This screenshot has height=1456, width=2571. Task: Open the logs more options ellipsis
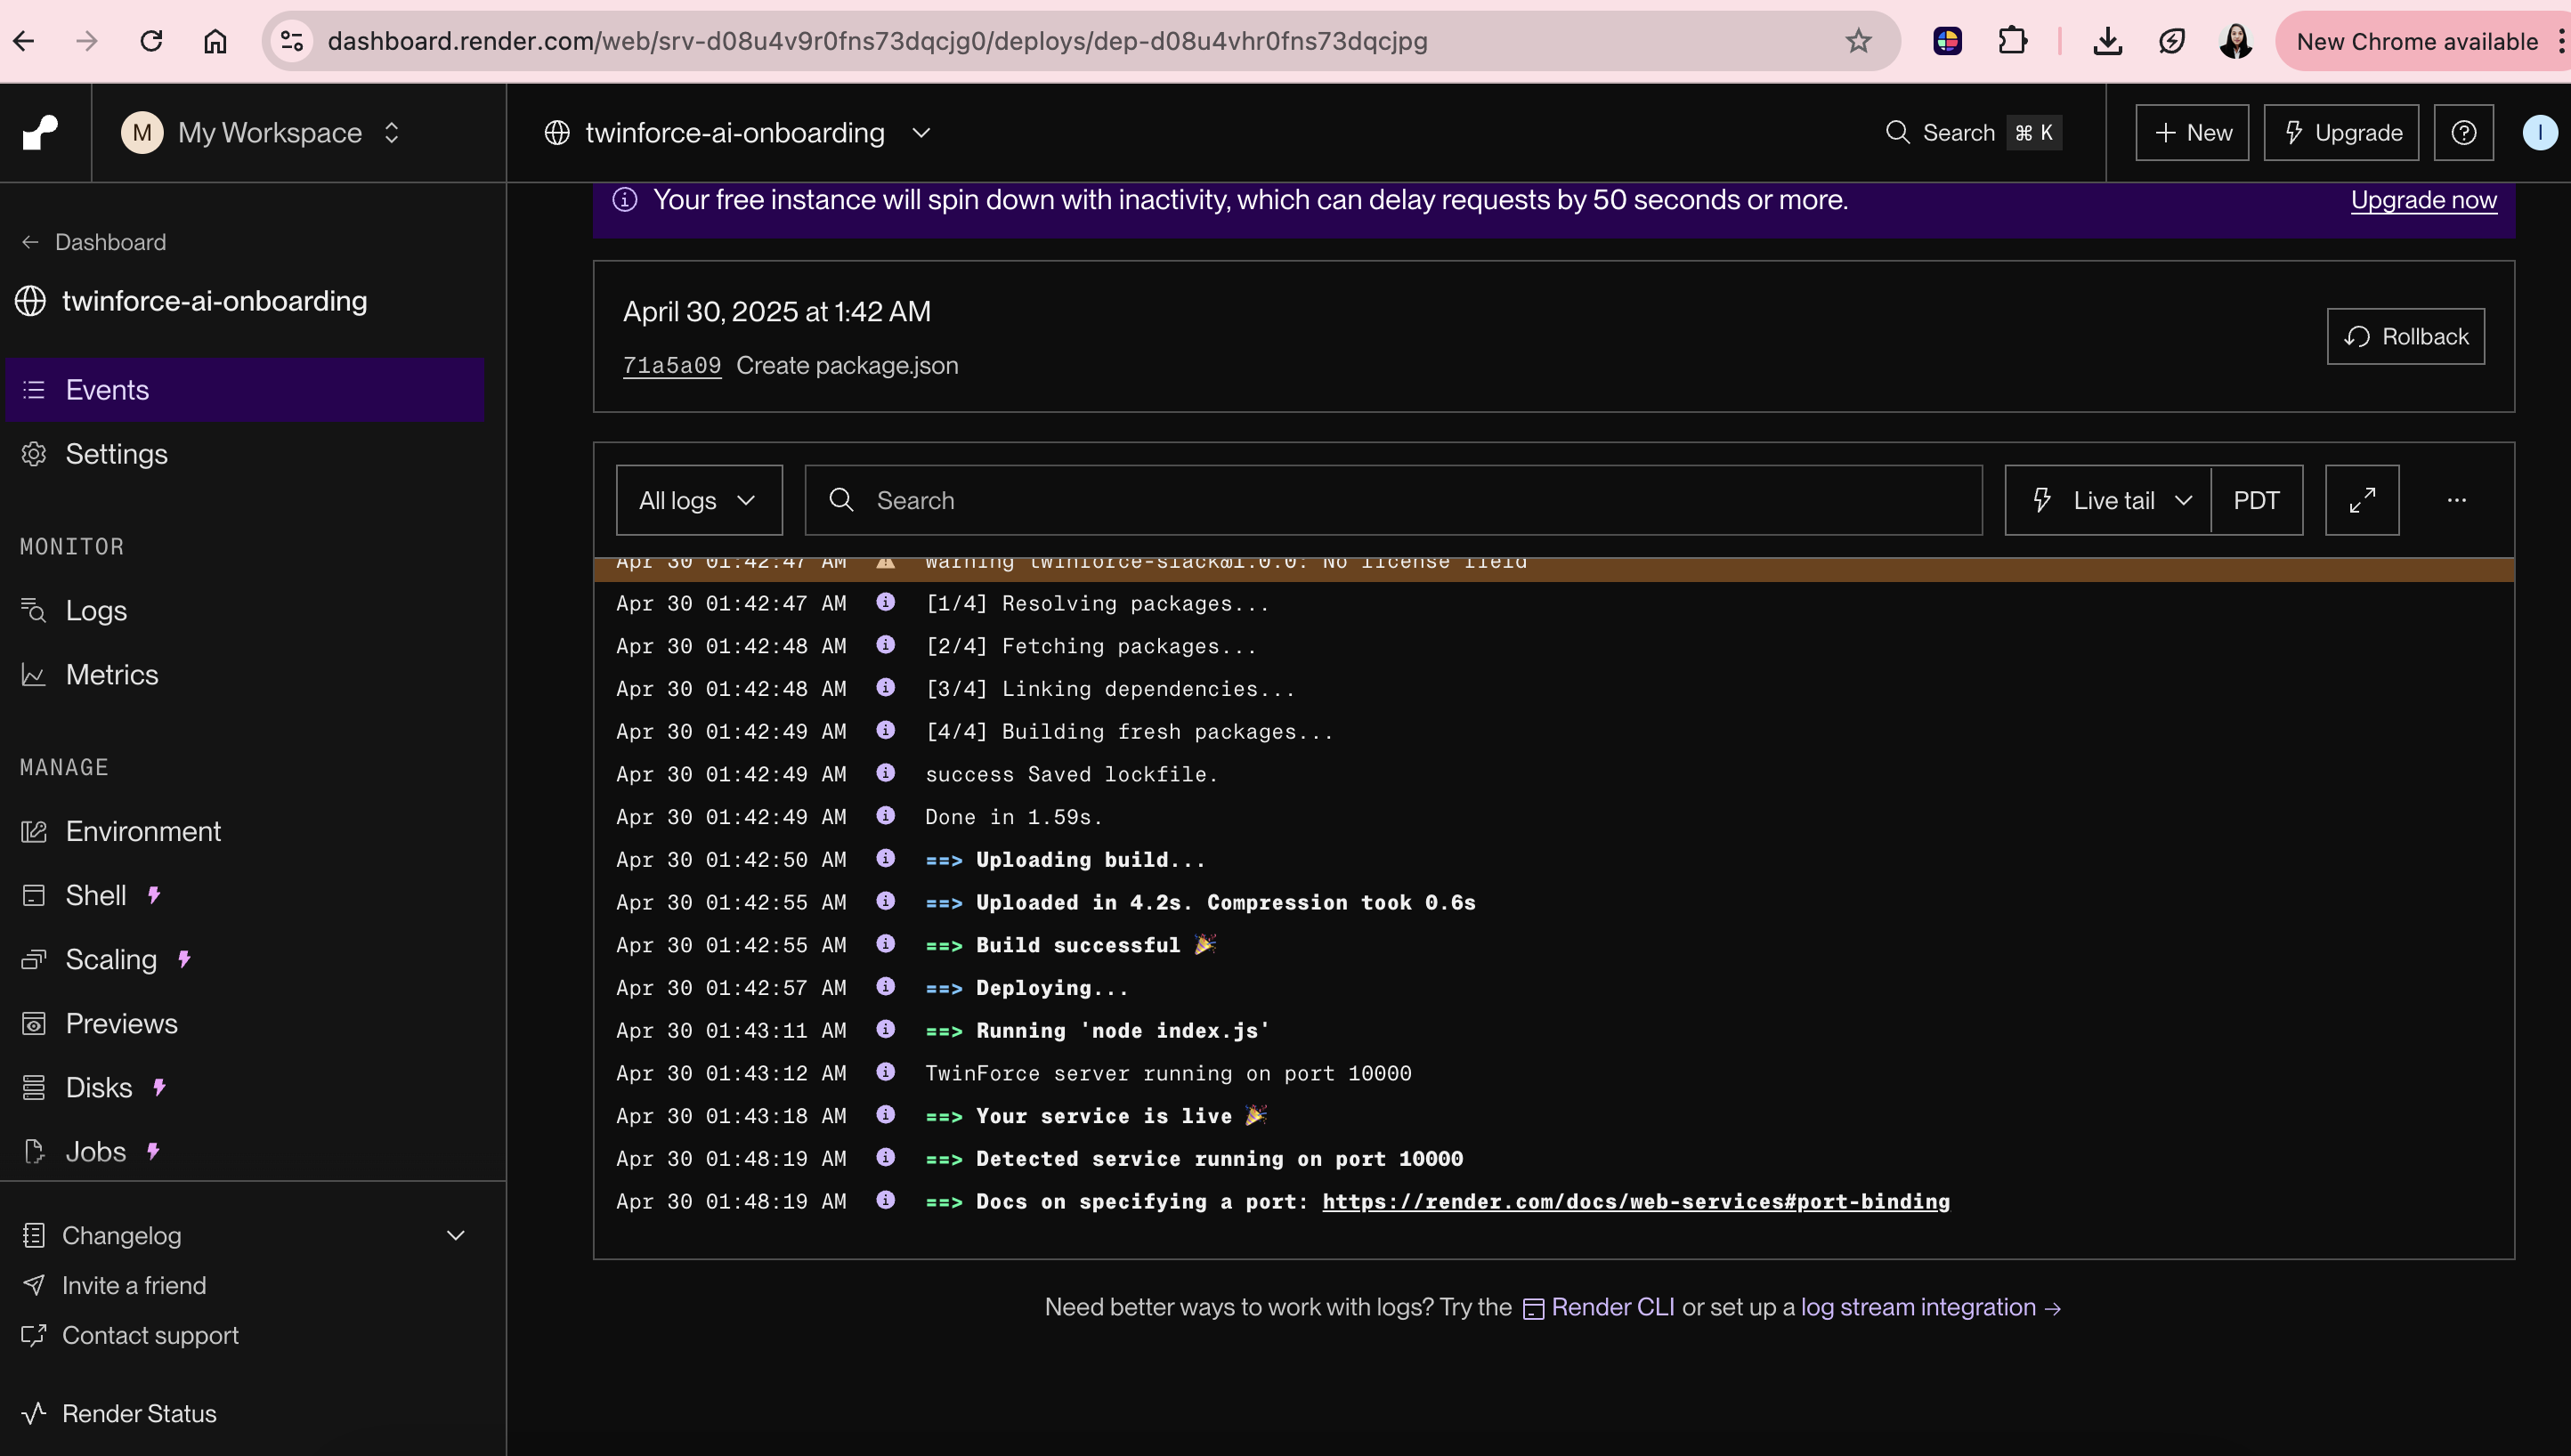click(x=2456, y=500)
